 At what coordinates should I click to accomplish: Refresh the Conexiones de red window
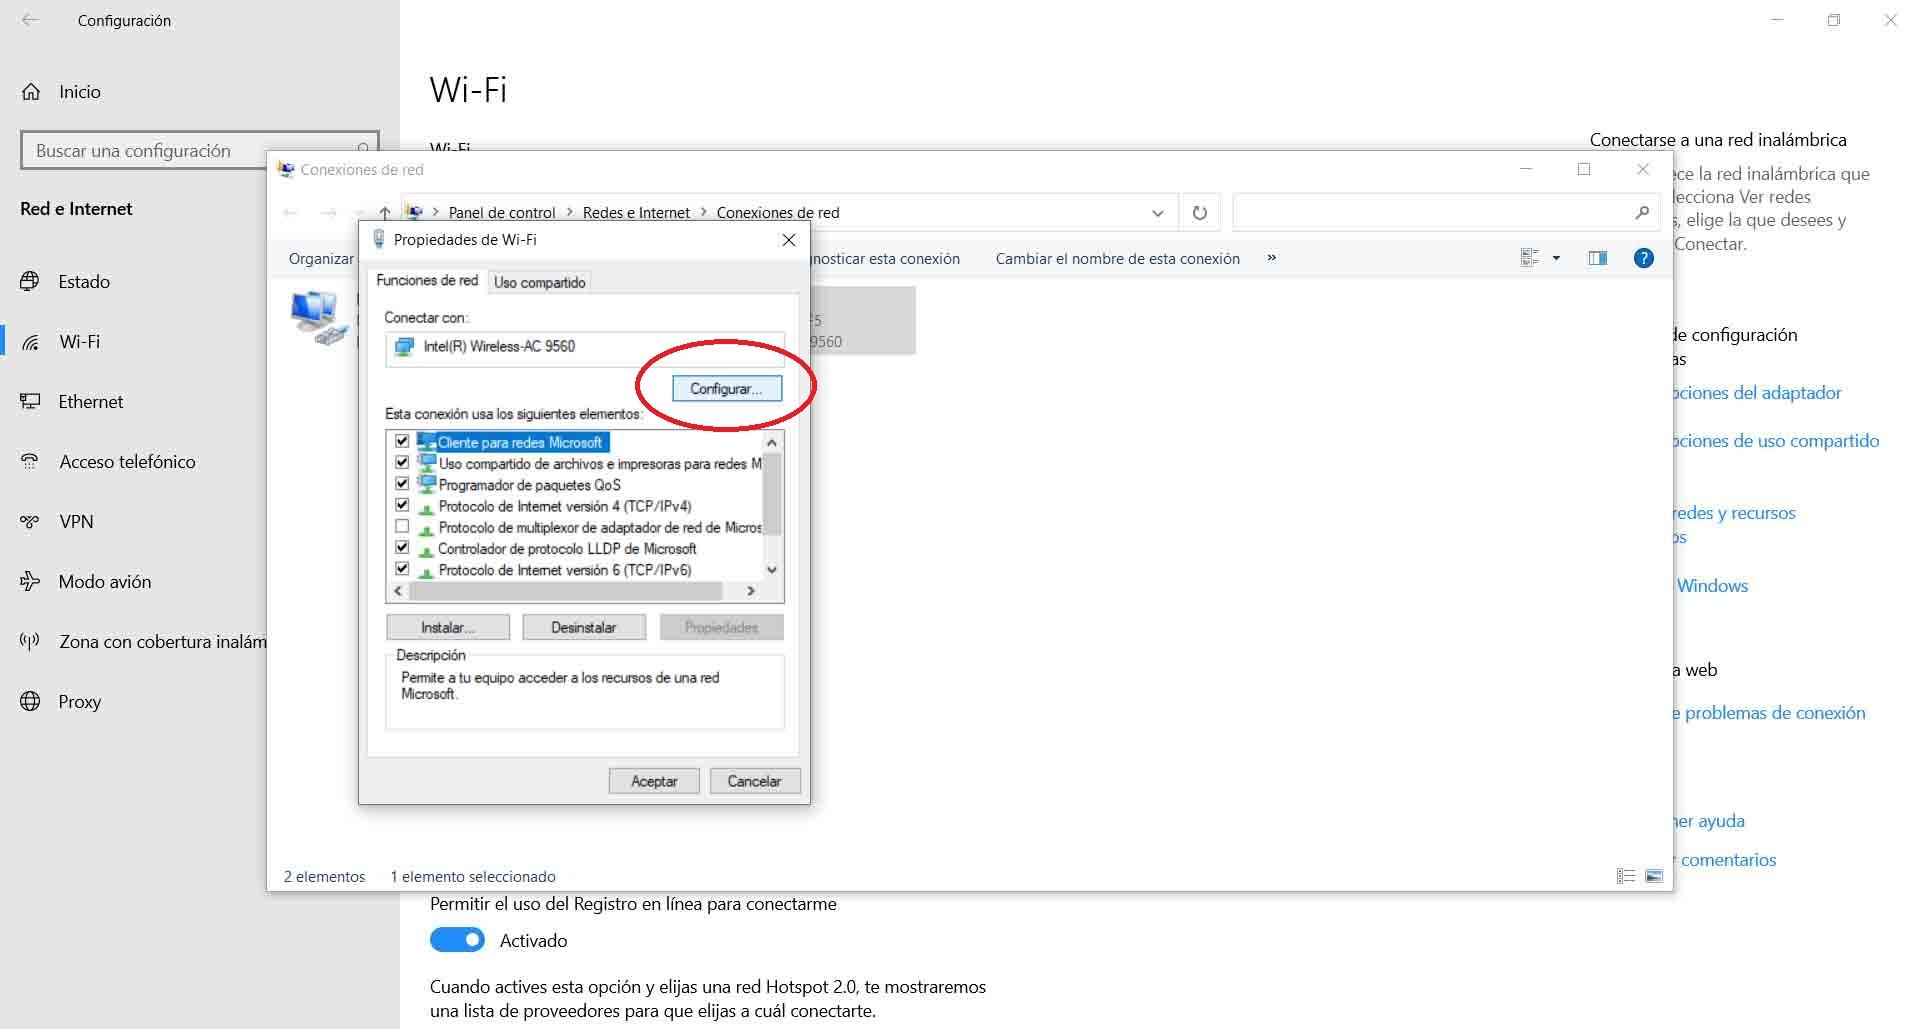[x=1200, y=212]
